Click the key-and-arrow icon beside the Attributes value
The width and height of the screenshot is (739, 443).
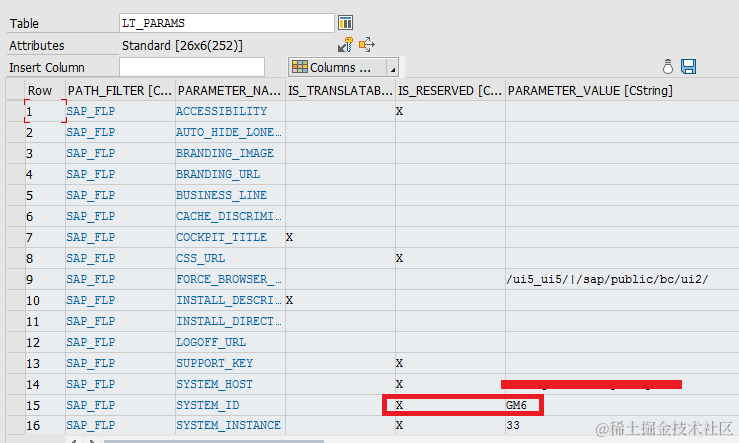(x=345, y=45)
